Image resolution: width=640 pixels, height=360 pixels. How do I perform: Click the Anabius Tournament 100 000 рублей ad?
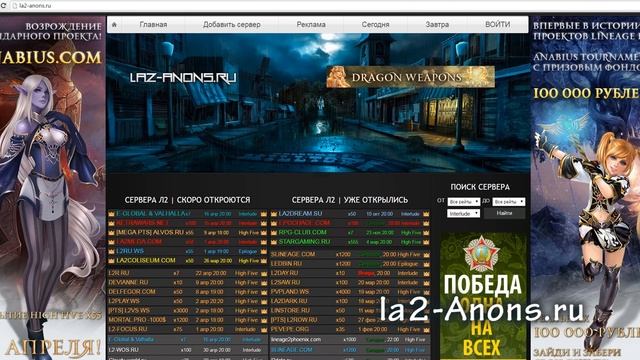[585, 188]
